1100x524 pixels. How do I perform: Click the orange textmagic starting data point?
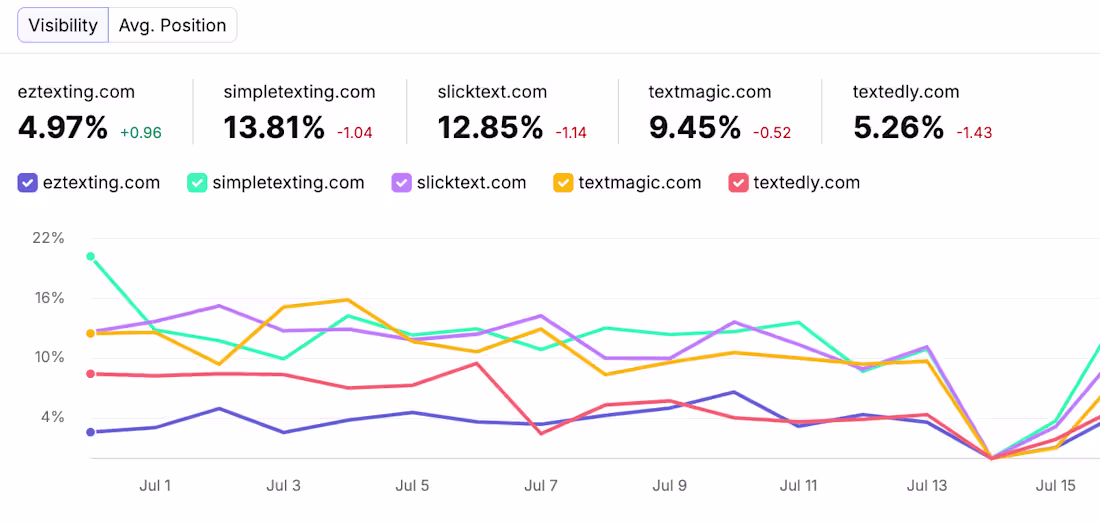(x=90, y=333)
